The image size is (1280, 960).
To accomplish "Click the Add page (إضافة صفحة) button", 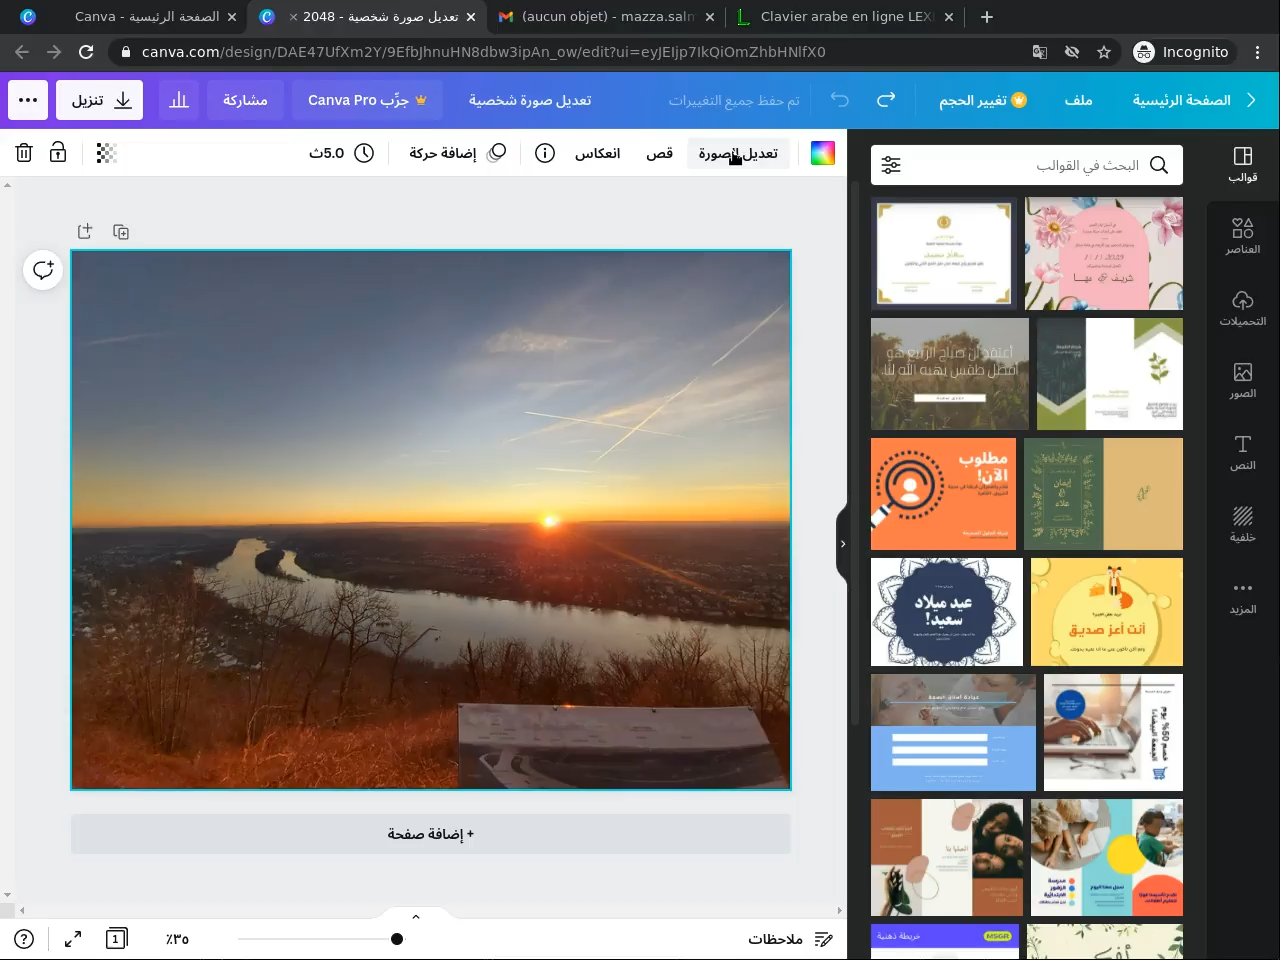I will click(431, 834).
